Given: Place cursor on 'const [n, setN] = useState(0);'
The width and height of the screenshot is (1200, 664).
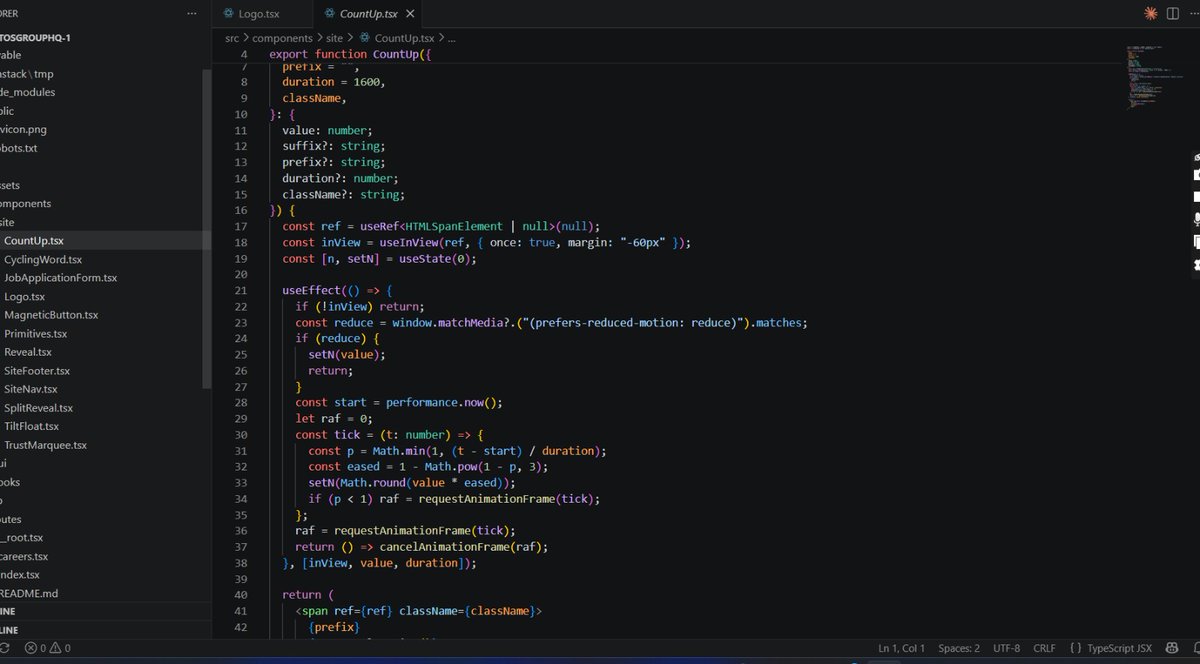Looking at the screenshot, I should [379, 258].
